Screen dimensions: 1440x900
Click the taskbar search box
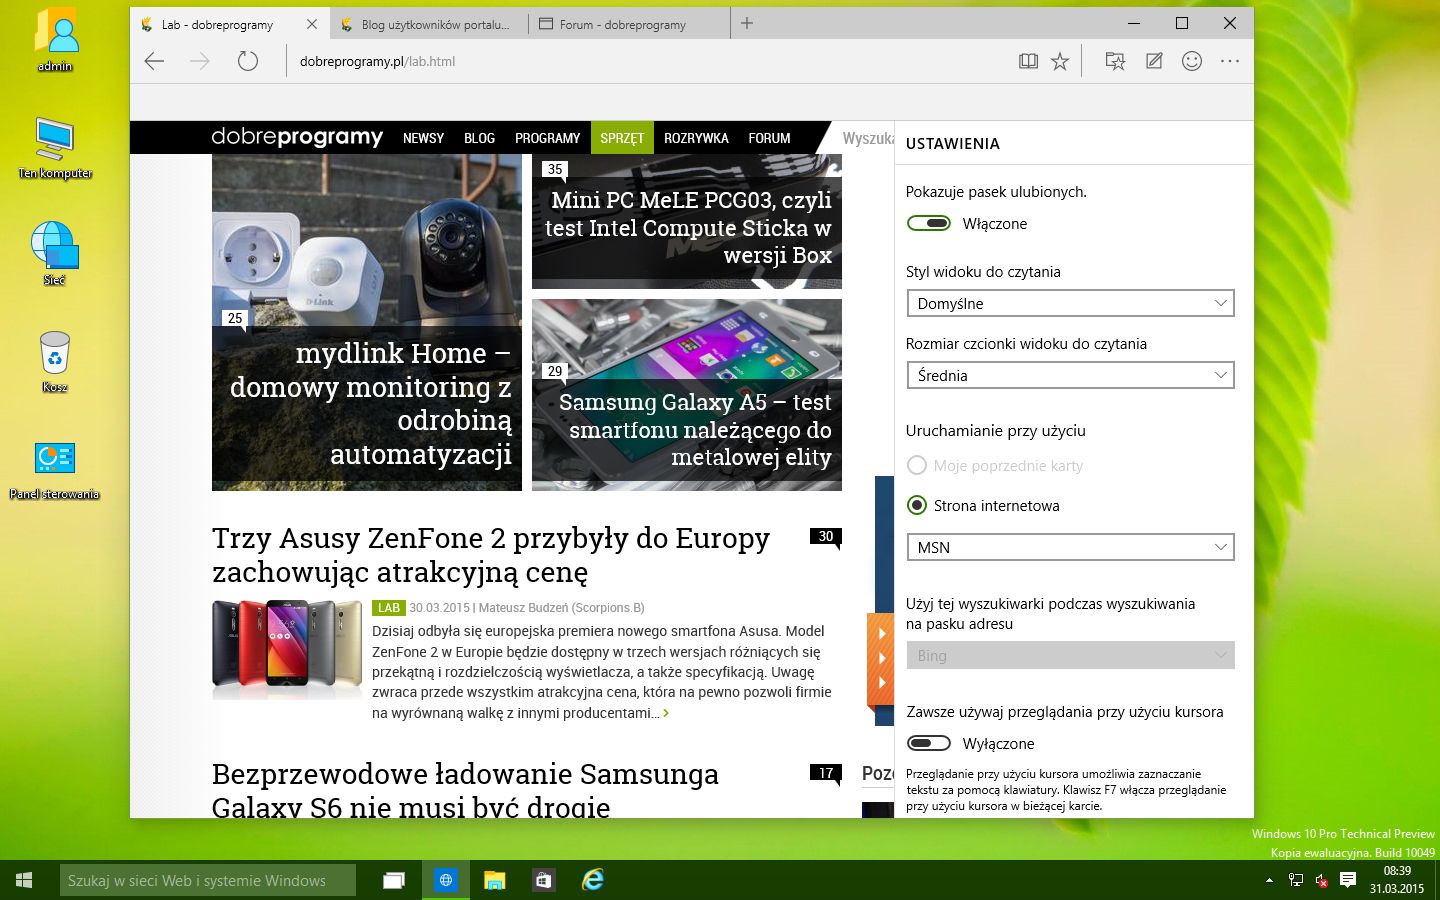[207, 880]
